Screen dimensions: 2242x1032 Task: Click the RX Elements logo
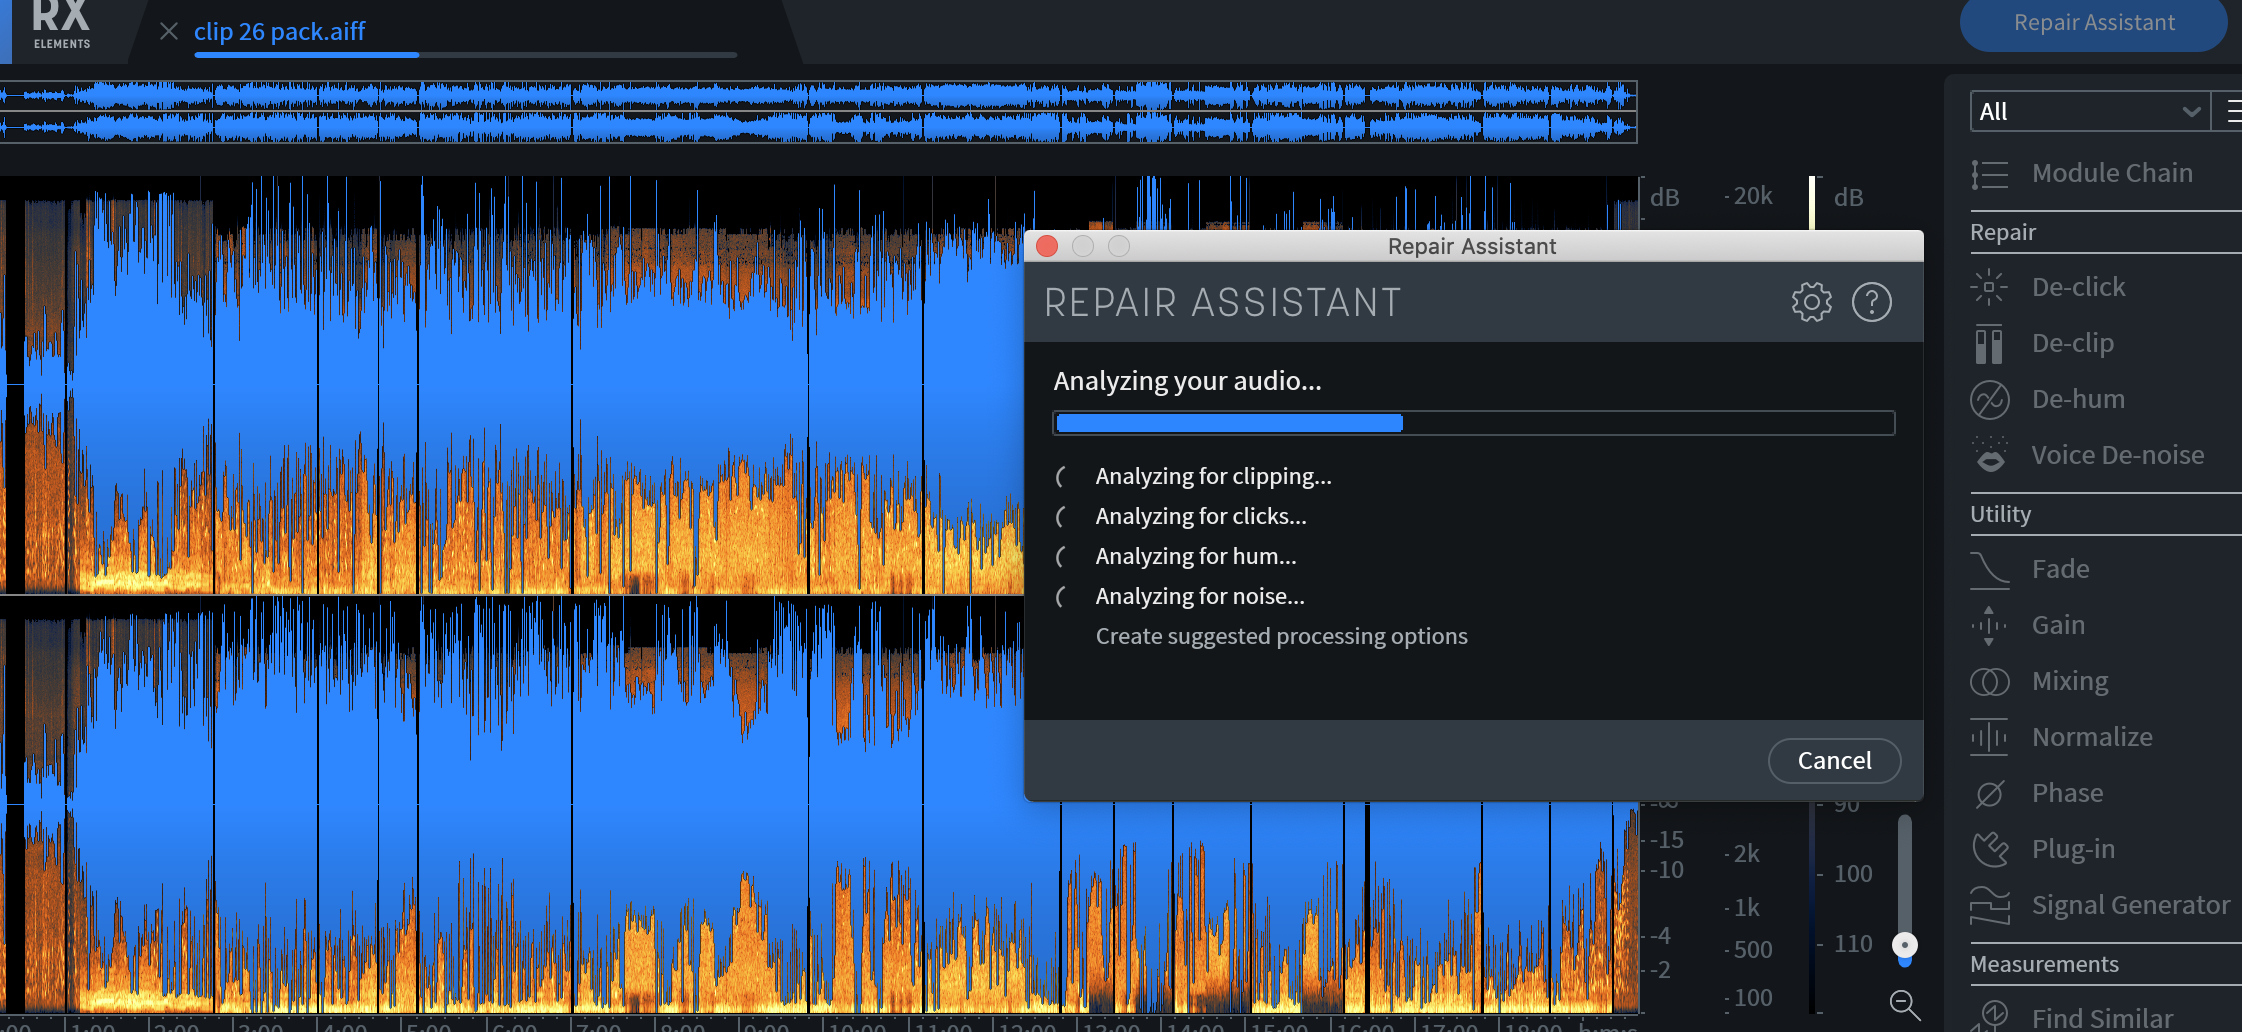pyautogui.click(x=61, y=24)
